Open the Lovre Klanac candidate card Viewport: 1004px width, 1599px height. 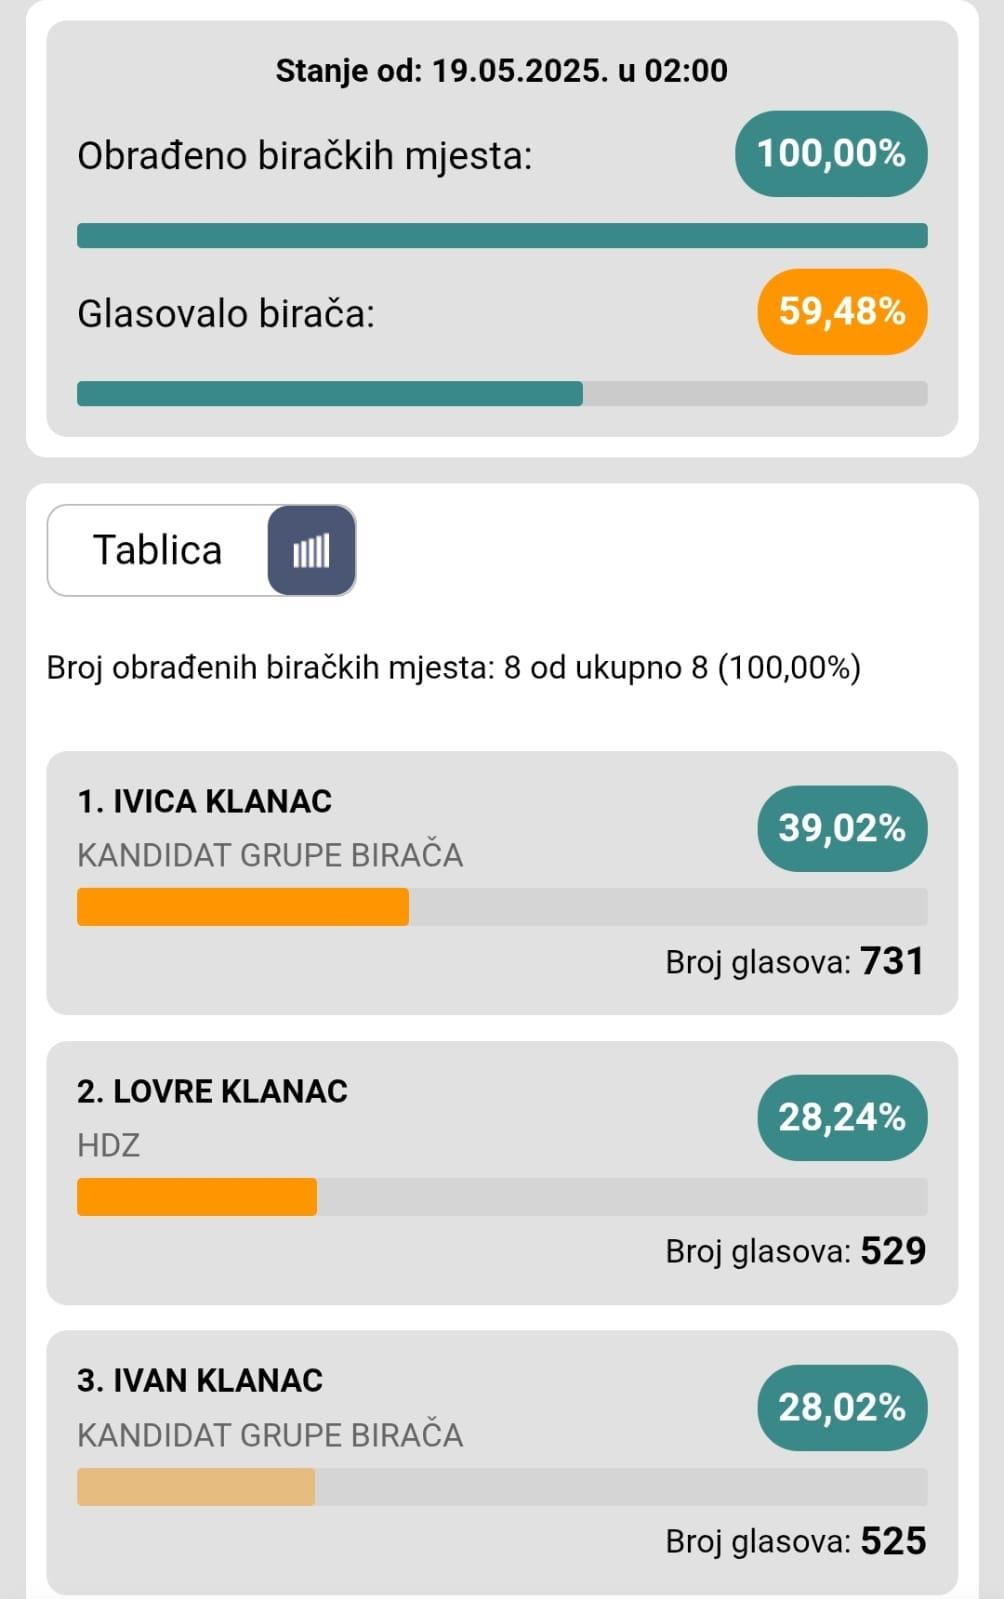[x=502, y=1173]
